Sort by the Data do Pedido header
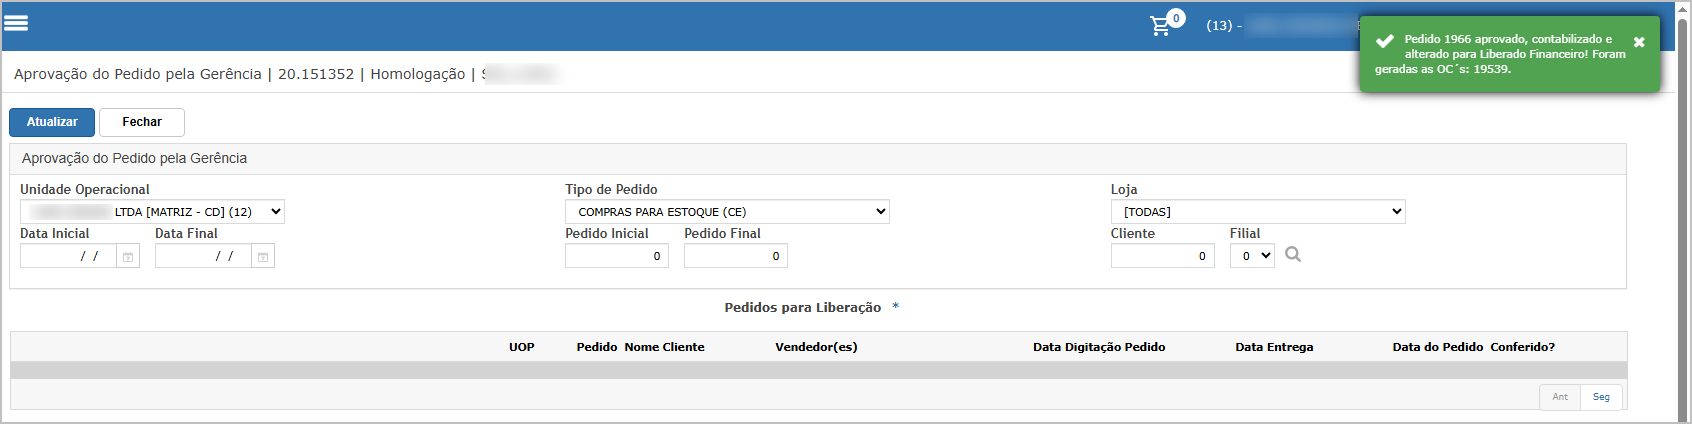Image resolution: width=1692 pixels, height=424 pixels. [1438, 347]
